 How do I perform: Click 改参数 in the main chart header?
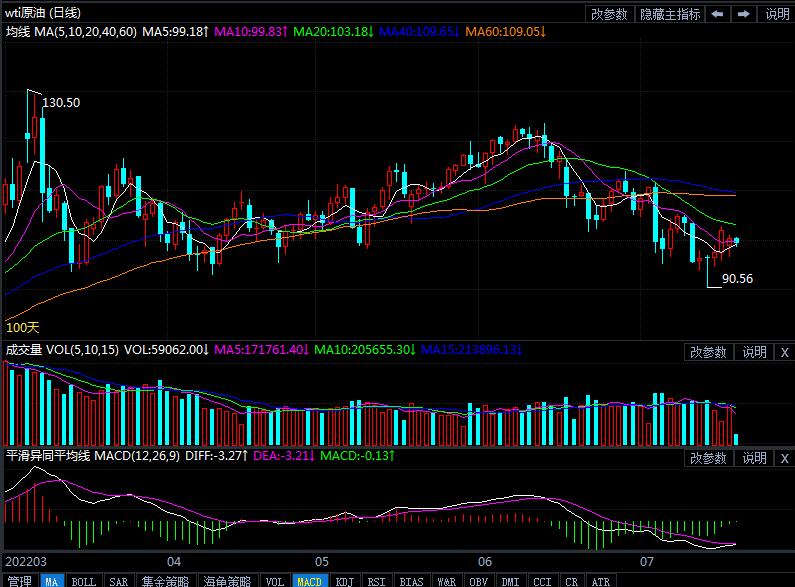pyautogui.click(x=609, y=14)
